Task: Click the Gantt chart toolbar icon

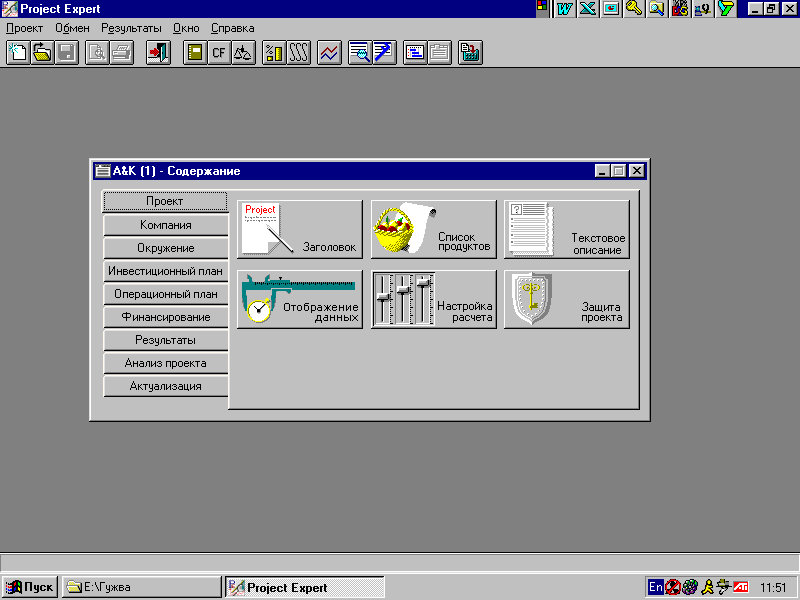Action: coord(415,53)
